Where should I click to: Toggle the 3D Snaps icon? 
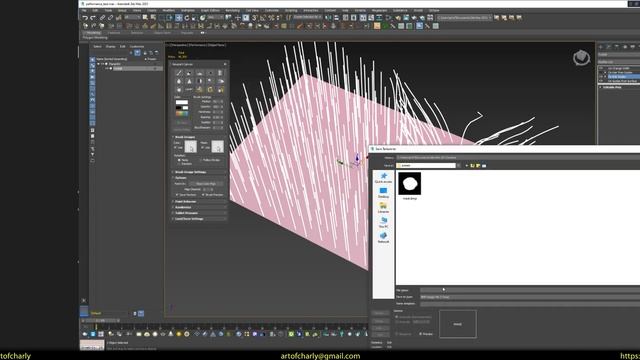click(254, 18)
